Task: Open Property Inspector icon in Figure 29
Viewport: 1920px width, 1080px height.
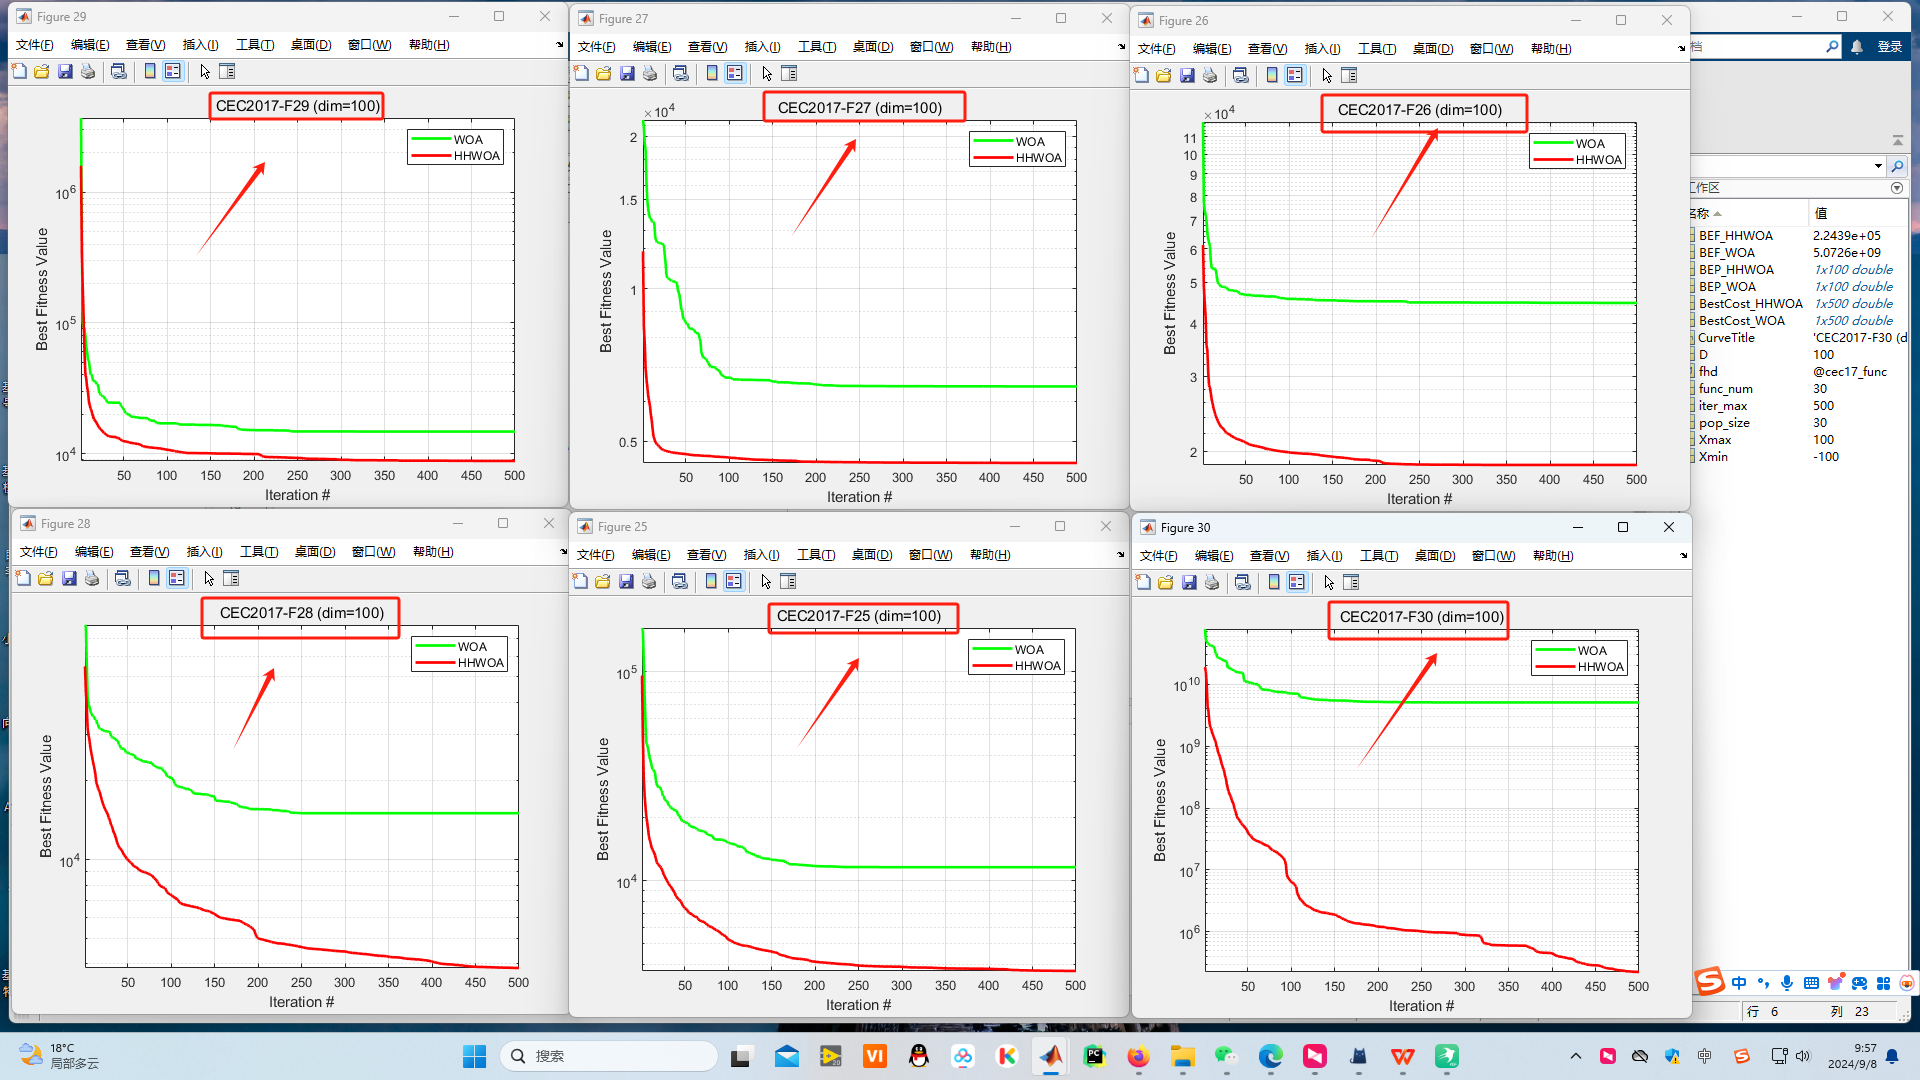Action: 227,72
